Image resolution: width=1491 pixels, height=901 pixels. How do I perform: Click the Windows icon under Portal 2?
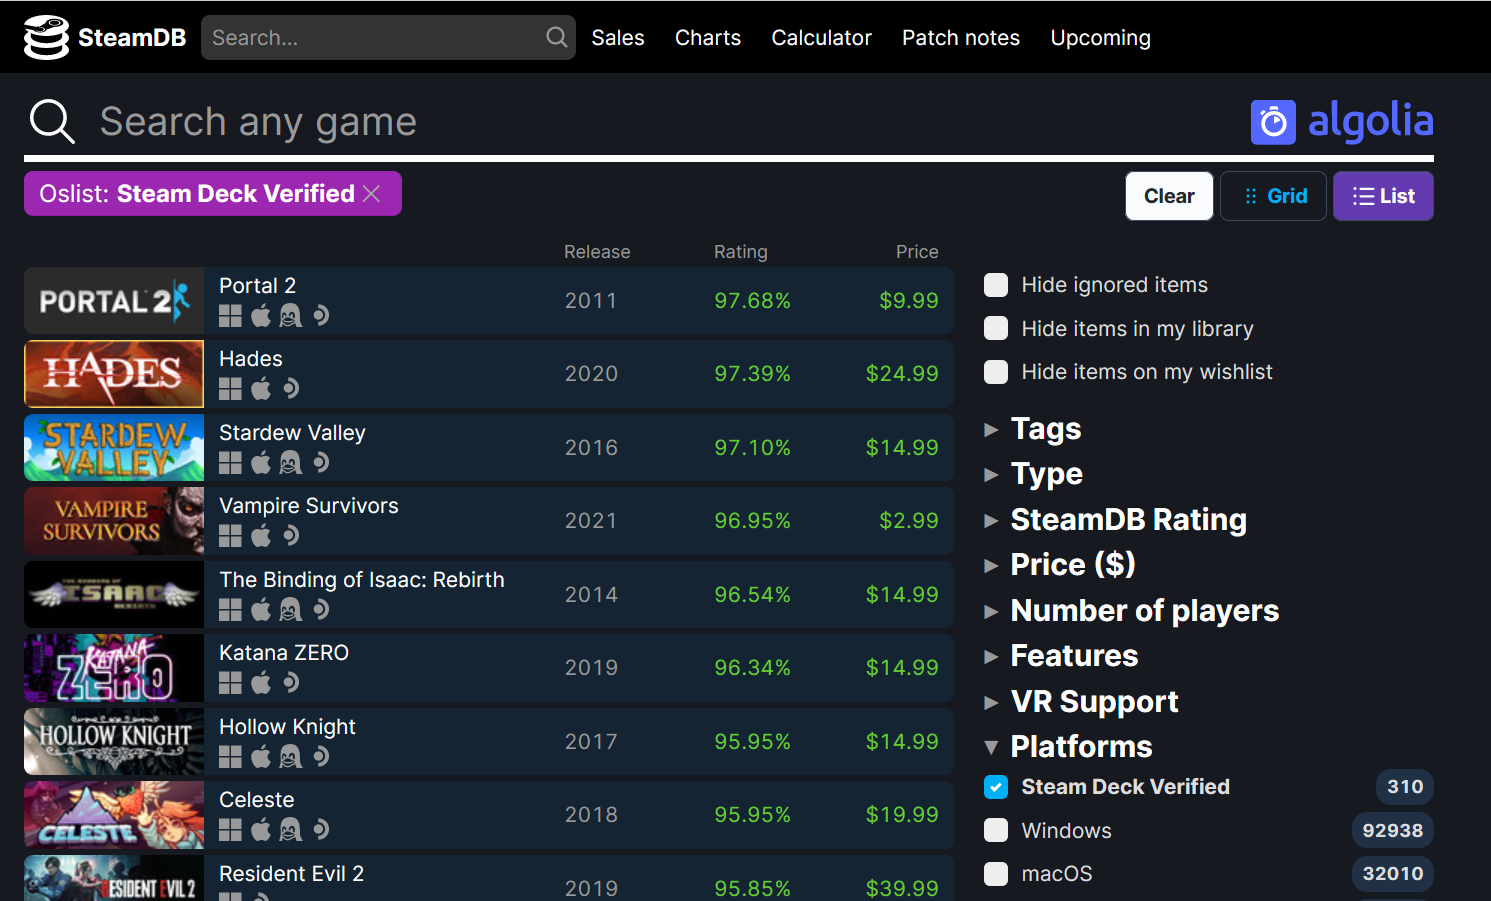click(x=230, y=316)
